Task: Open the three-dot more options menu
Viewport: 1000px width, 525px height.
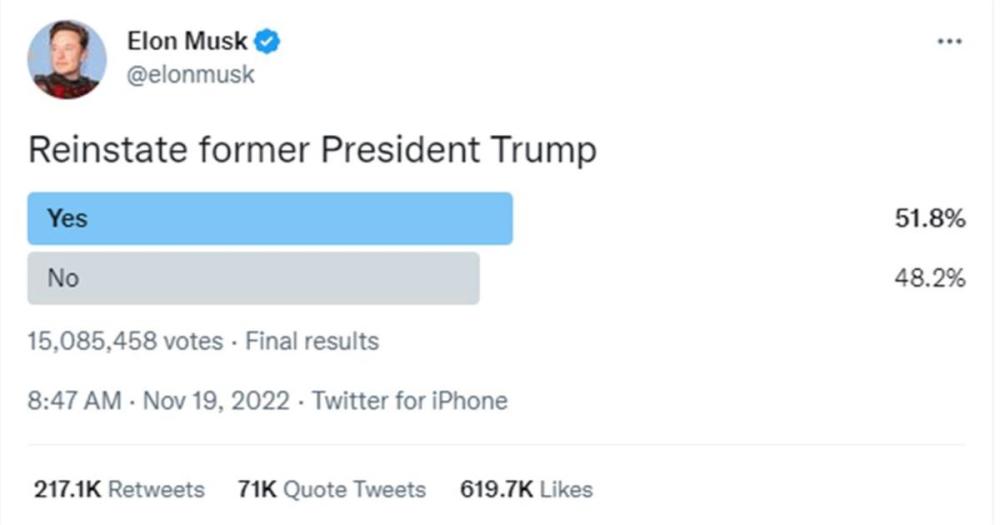Action: pos(948,43)
